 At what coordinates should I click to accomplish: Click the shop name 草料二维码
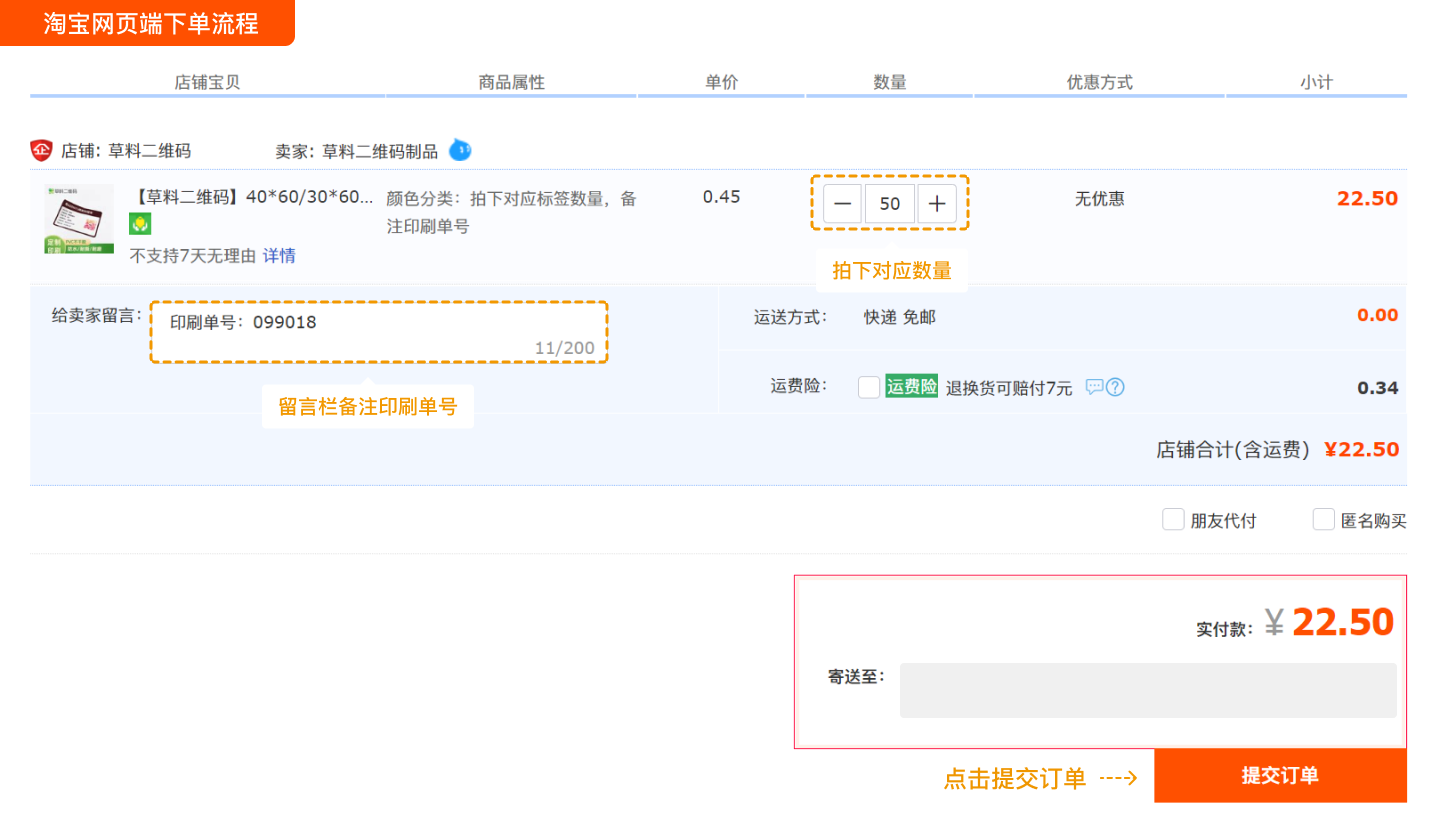pyautogui.click(x=150, y=151)
